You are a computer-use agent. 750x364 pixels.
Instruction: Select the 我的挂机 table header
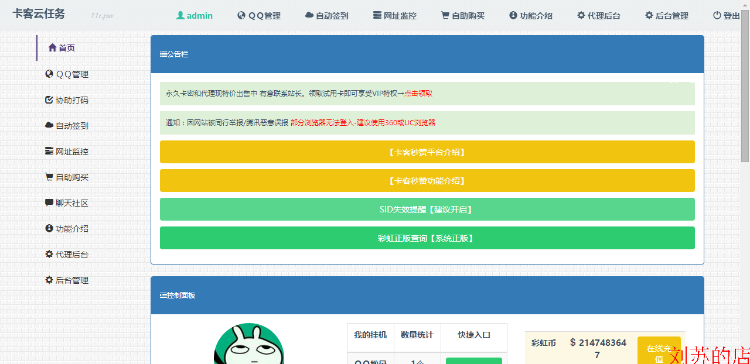tap(370, 335)
